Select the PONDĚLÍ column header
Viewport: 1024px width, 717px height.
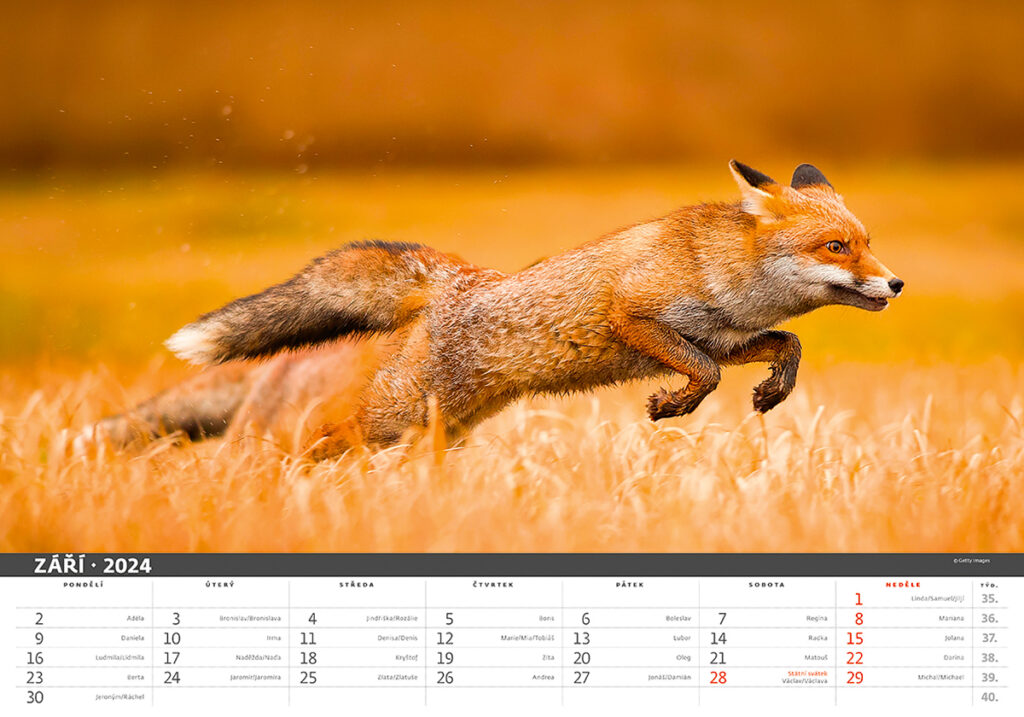pos(83,584)
